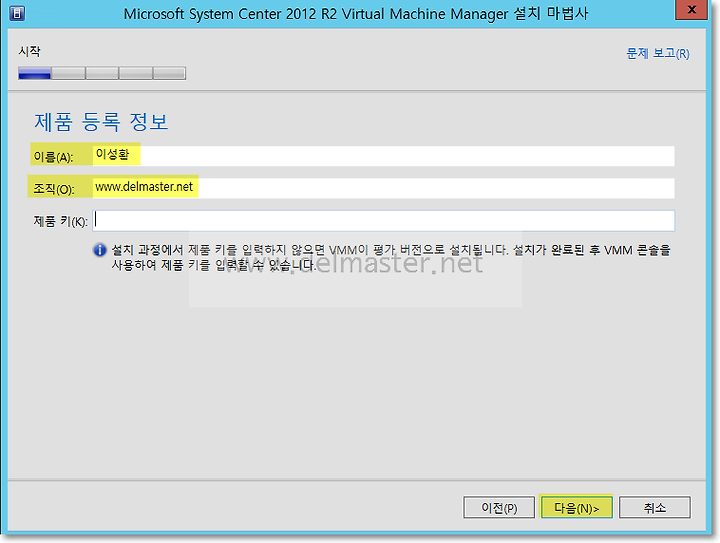Click the 조직(O) organization input field
Image resolution: width=720 pixels, height=543 pixels.
pos(383,188)
